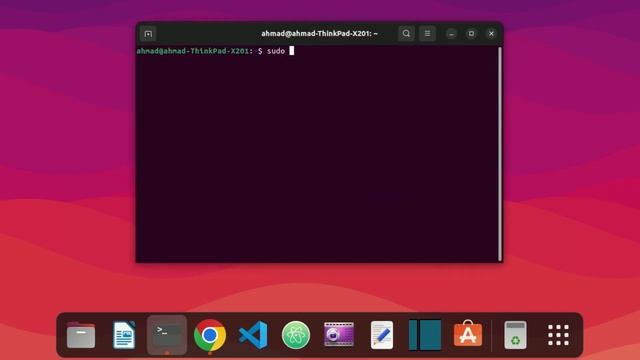Click the ahmad@ahmad-ThinkPad-X201 prompt text
The height and width of the screenshot is (360, 640).
pos(193,51)
